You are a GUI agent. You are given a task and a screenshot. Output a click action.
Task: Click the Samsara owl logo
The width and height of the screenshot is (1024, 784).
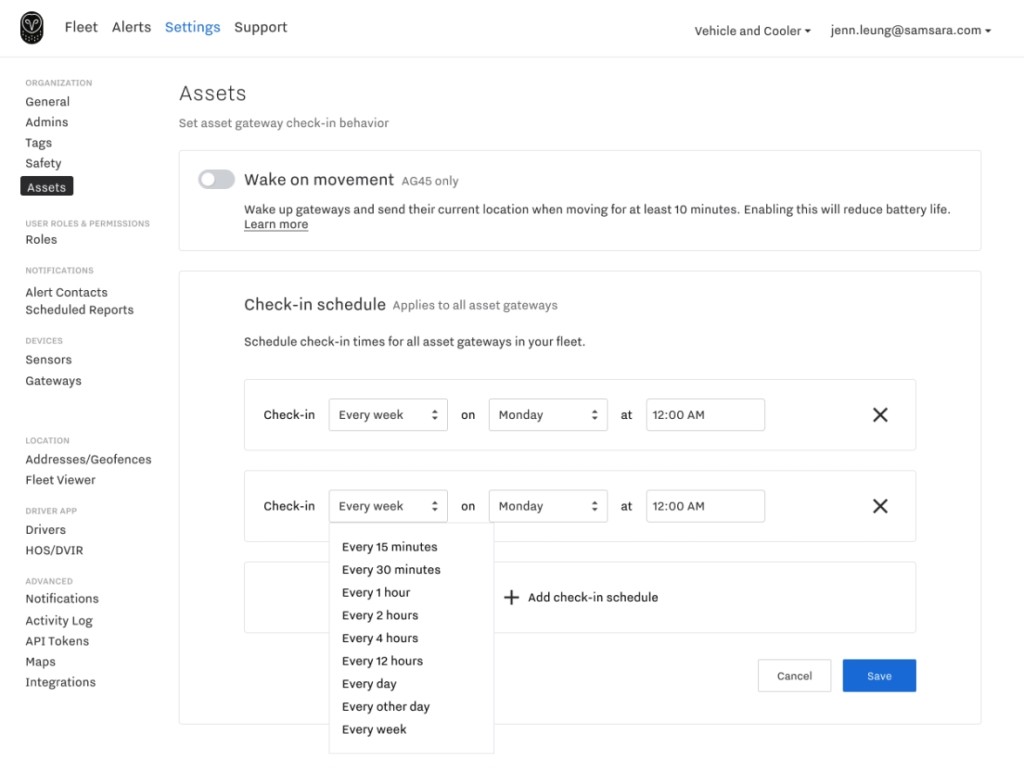(32, 28)
